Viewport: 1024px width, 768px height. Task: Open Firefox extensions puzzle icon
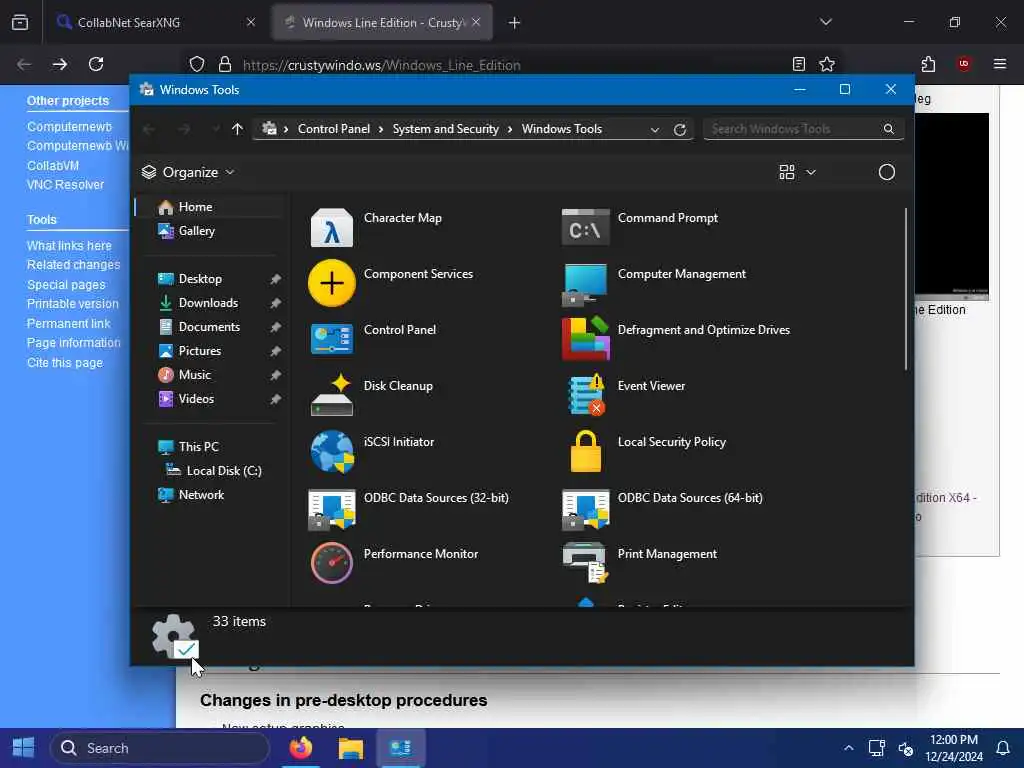tap(928, 64)
